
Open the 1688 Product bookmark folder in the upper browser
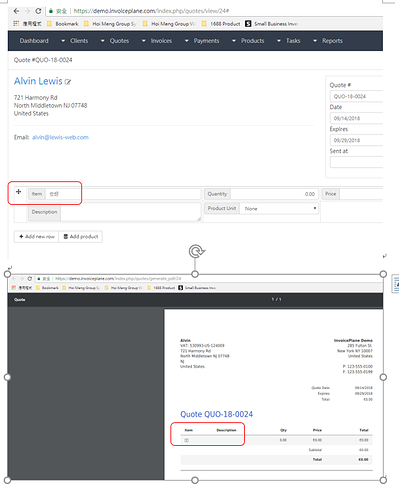click(221, 24)
